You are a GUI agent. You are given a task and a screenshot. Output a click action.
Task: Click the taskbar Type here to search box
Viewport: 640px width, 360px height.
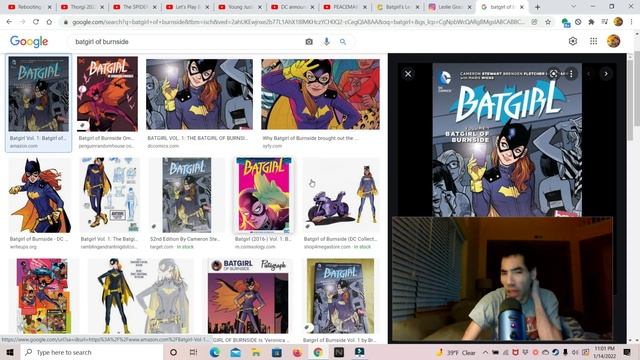tap(92, 352)
